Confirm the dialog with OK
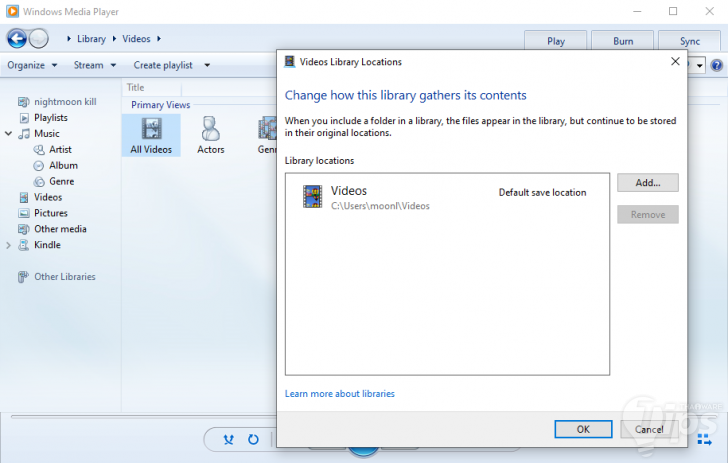This screenshot has width=728, height=463. click(x=583, y=429)
